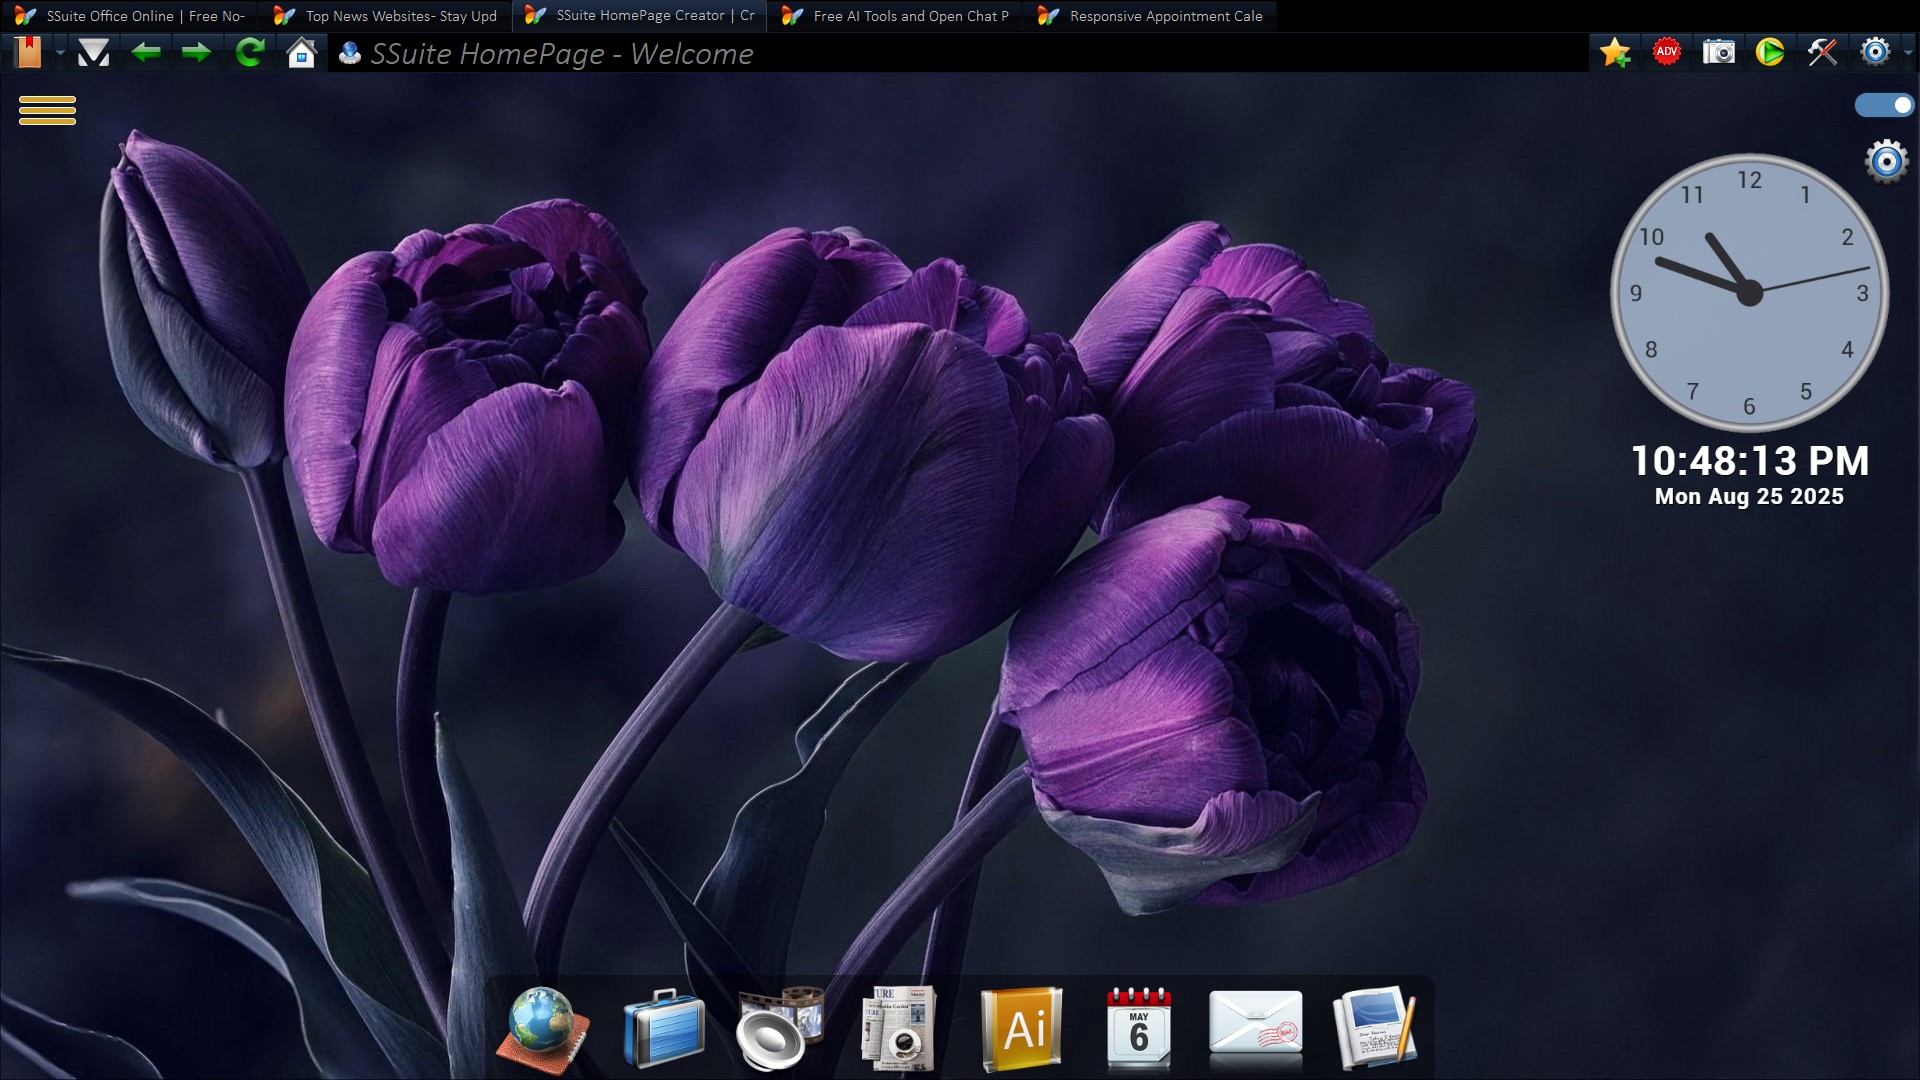Open the envelope mail icon in the dock

1255,1027
